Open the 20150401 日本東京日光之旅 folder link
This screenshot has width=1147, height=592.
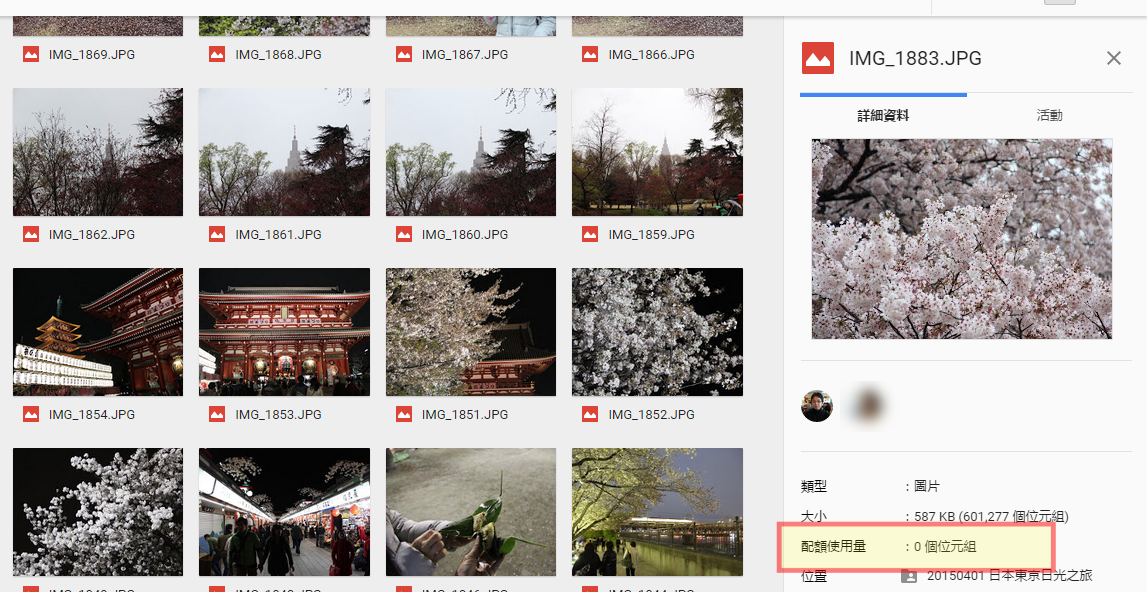pos(1009,576)
